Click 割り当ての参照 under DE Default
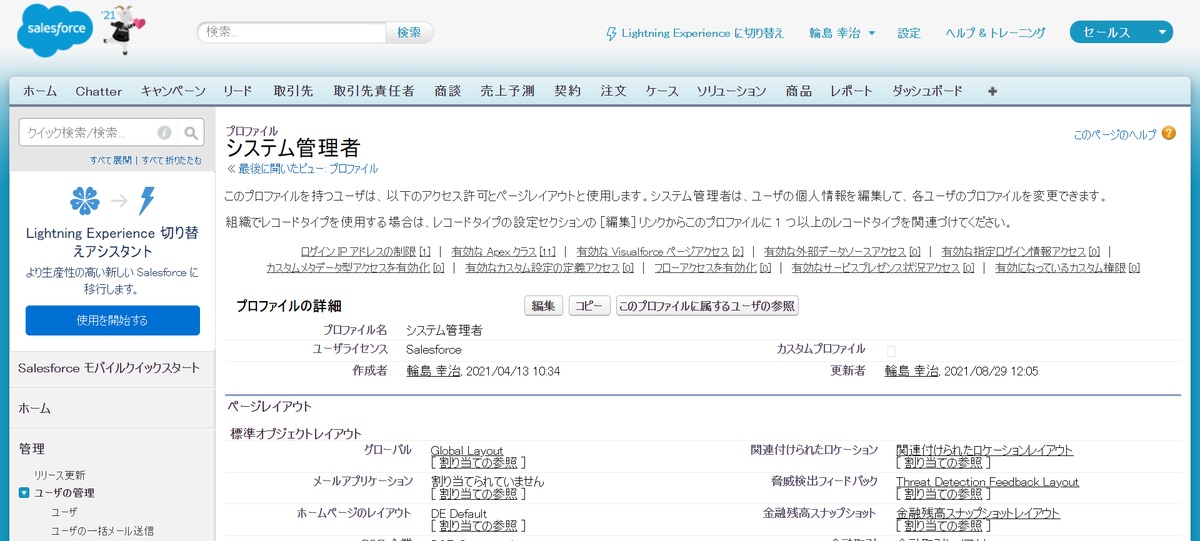1200x541 pixels. tap(478, 524)
